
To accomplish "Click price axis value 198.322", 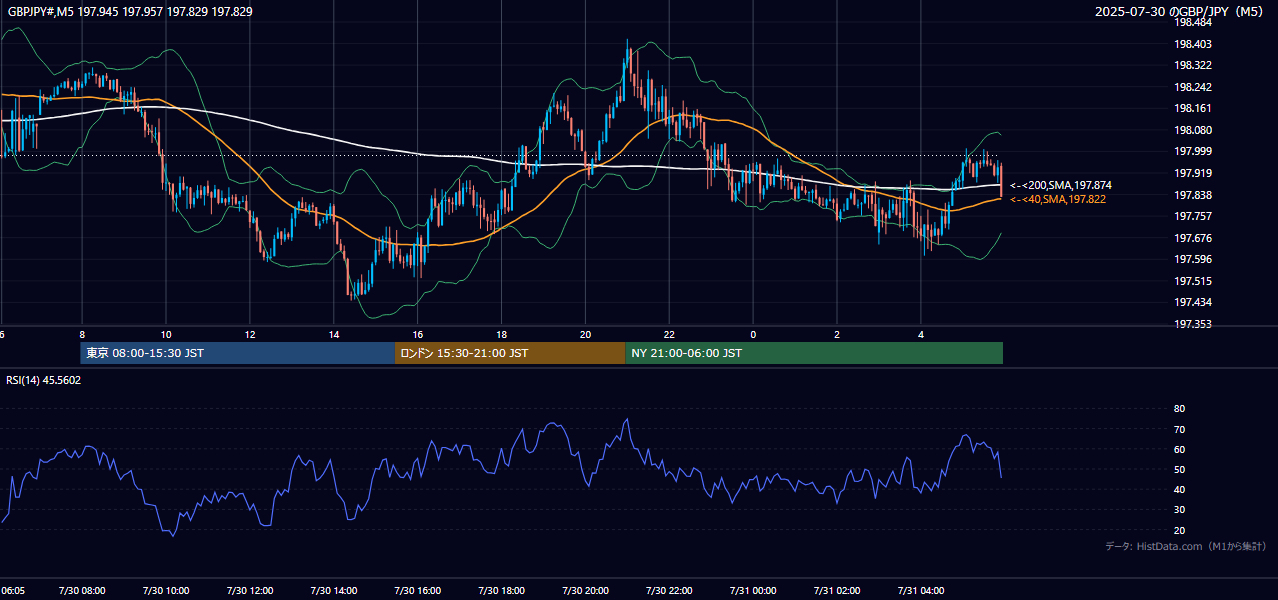I will 1192,66.
